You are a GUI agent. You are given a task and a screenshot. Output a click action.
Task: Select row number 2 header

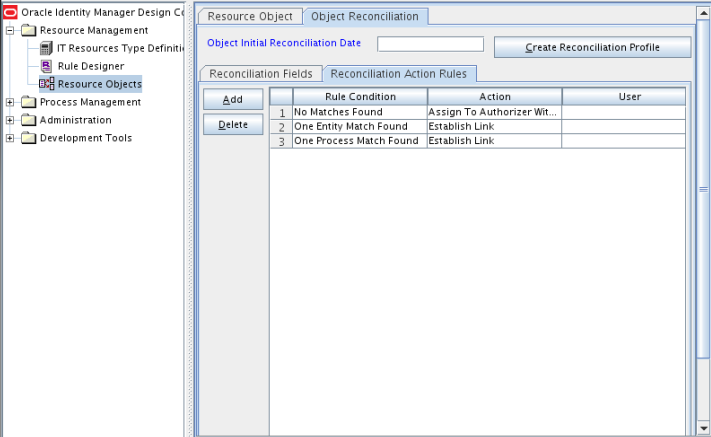[282, 127]
